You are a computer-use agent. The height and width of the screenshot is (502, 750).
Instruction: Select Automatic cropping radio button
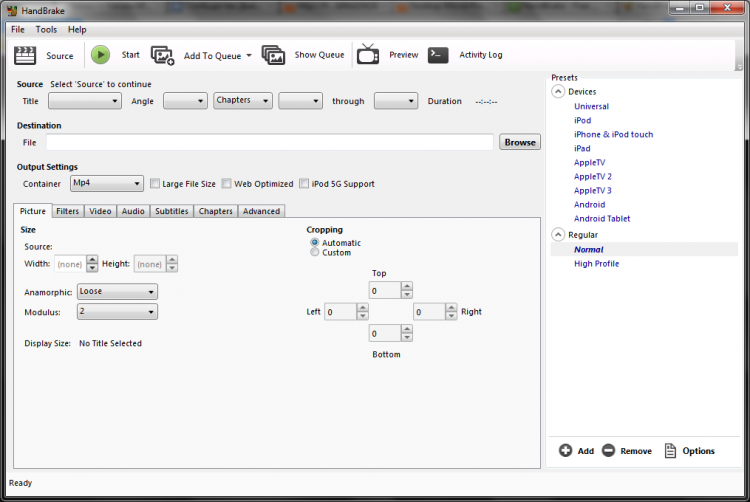pos(315,242)
